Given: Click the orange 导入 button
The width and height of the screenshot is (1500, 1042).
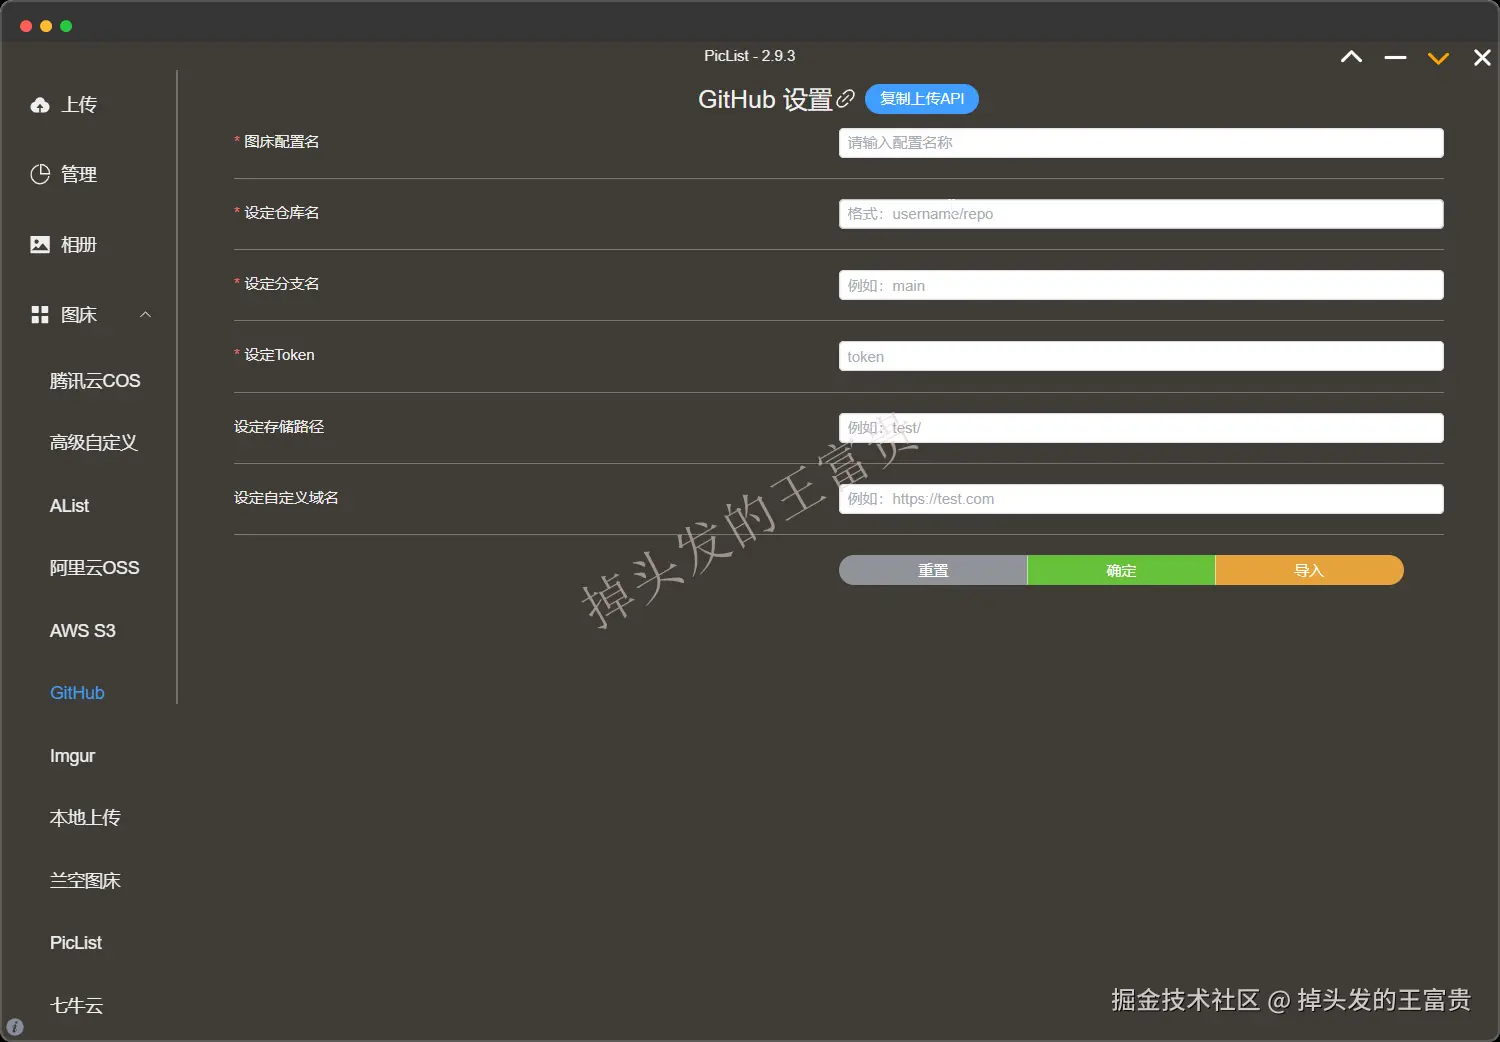Looking at the screenshot, I should tap(1309, 570).
